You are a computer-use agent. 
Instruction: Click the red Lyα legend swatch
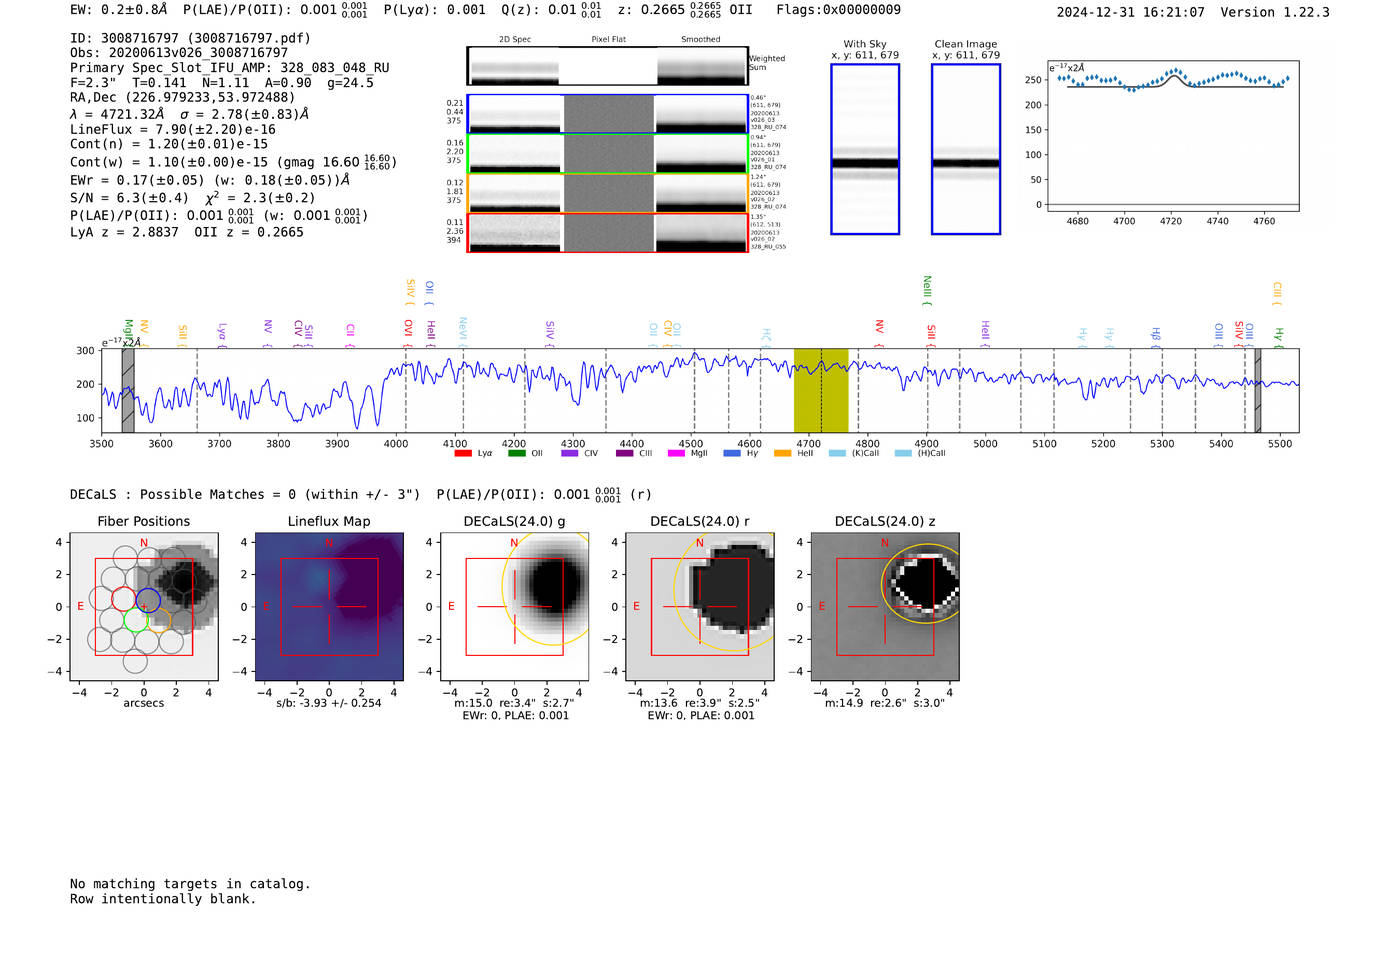tap(463, 453)
